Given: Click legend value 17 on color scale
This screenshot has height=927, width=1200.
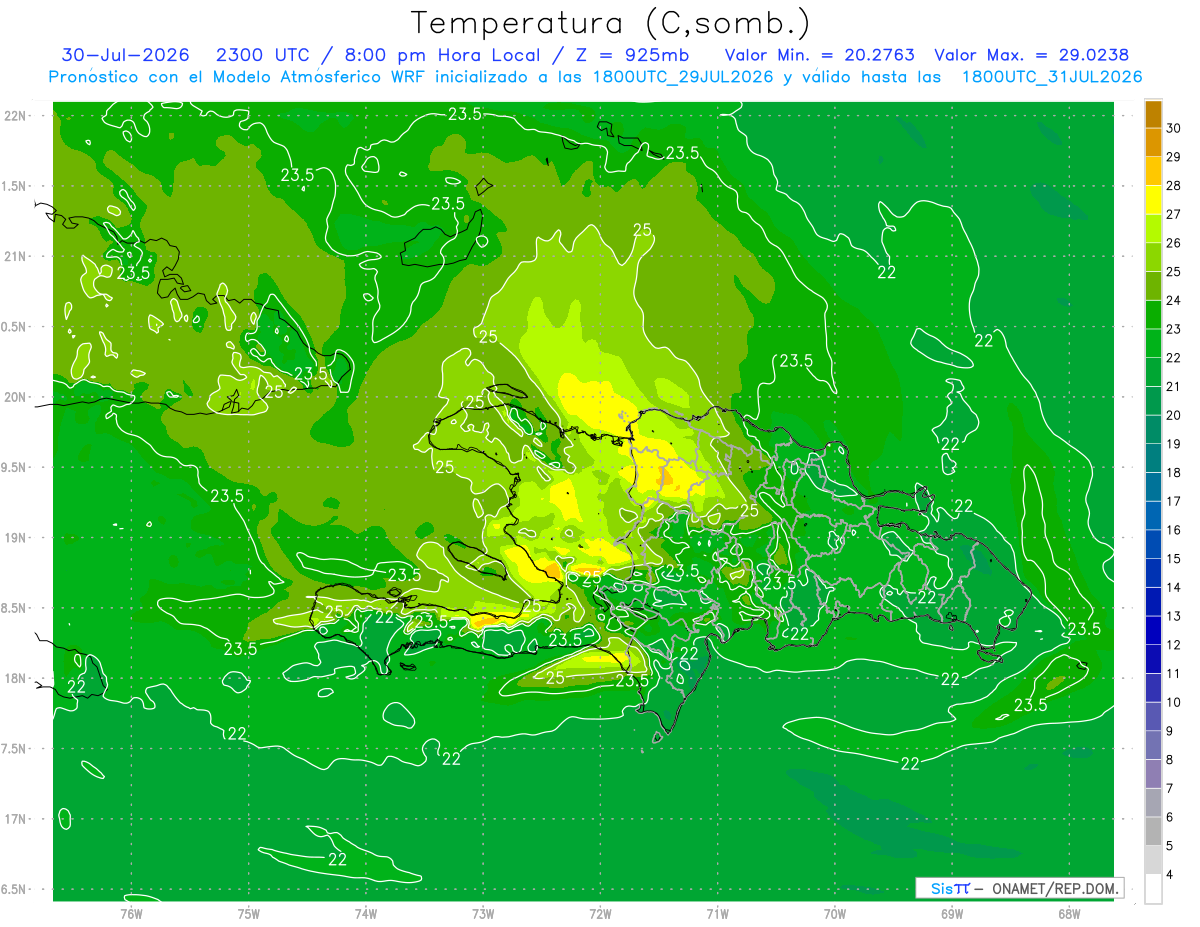Looking at the screenshot, I should tap(1173, 501).
